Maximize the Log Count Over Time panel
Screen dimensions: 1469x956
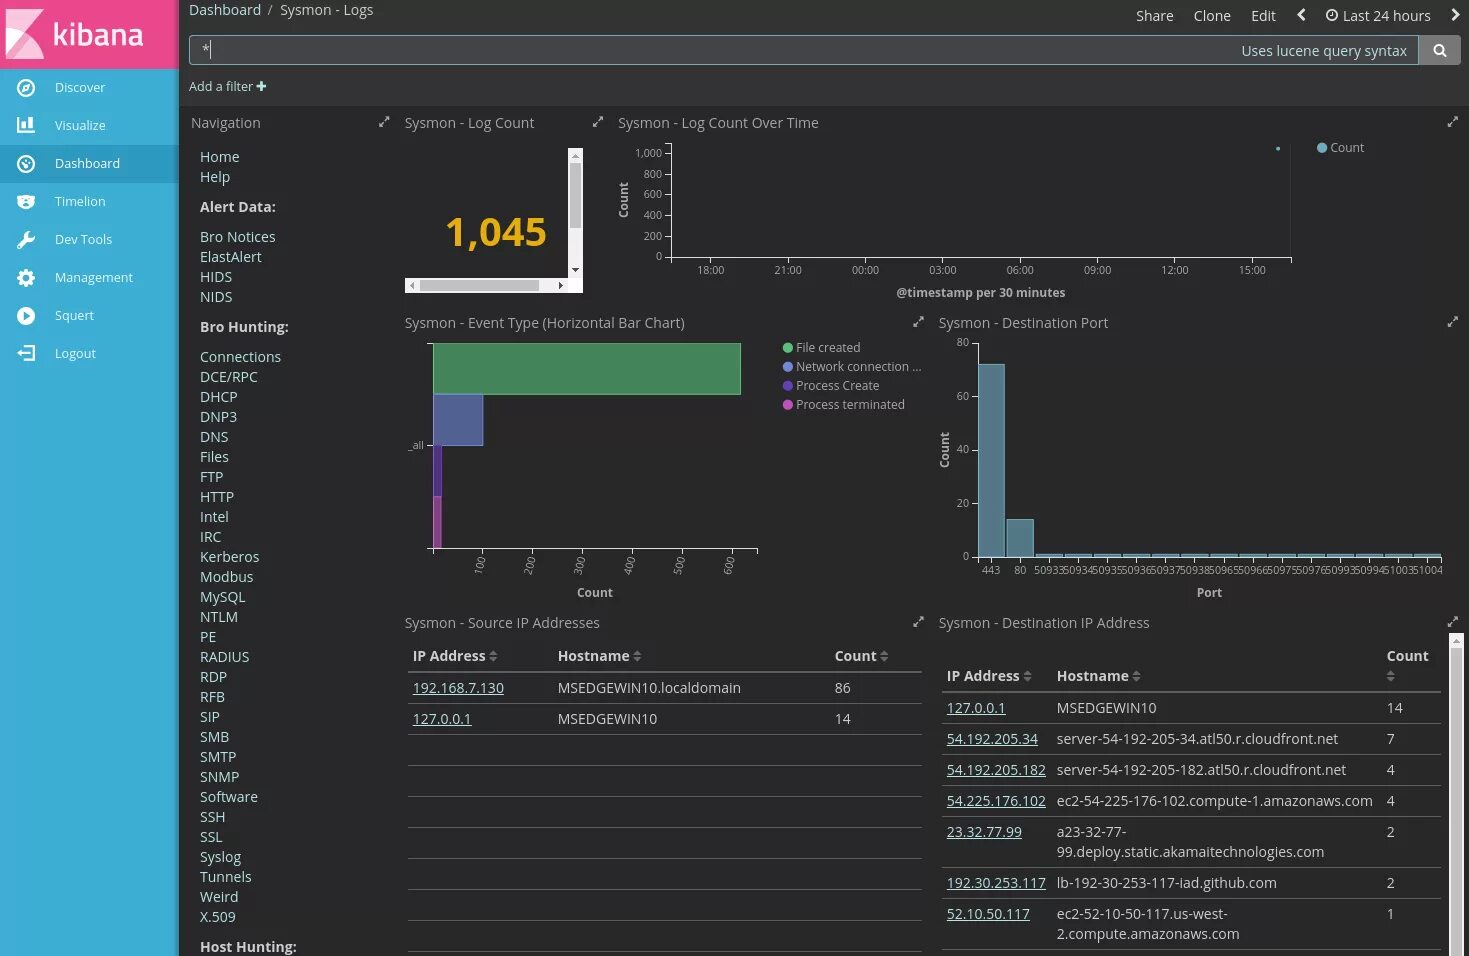tap(1452, 122)
